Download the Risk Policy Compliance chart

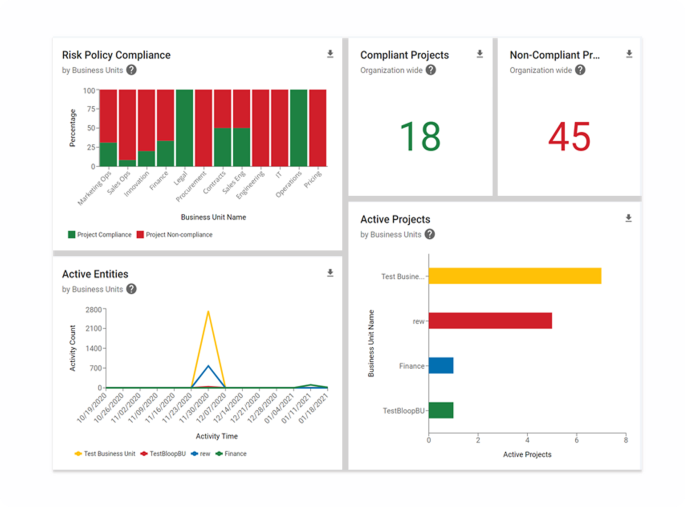point(330,54)
